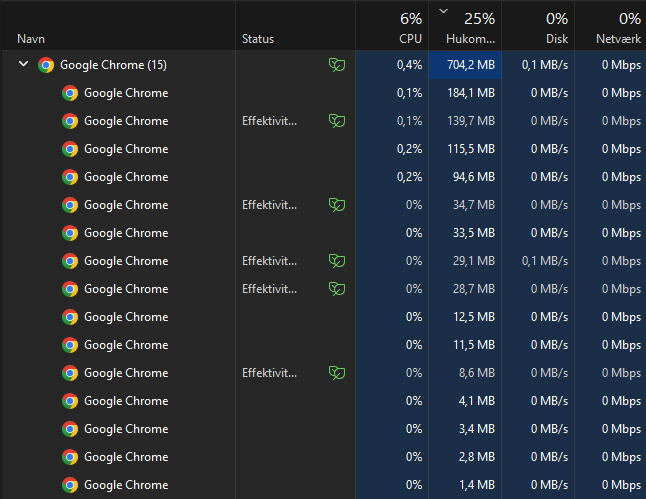Click Effektivit... status in the 8,6 MB row
This screenshot has width=646, height=499.
[269, 373]
